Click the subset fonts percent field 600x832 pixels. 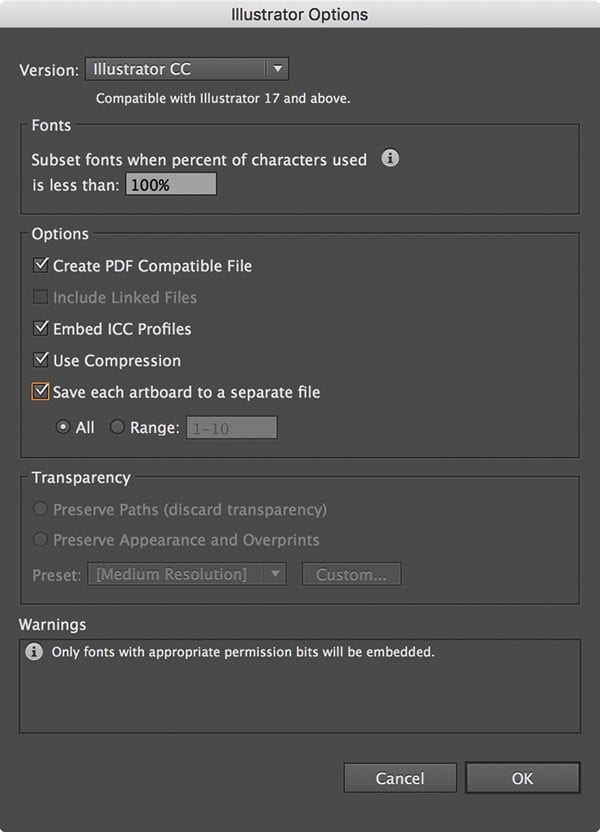pyautogui.click(x=170, y=185)
